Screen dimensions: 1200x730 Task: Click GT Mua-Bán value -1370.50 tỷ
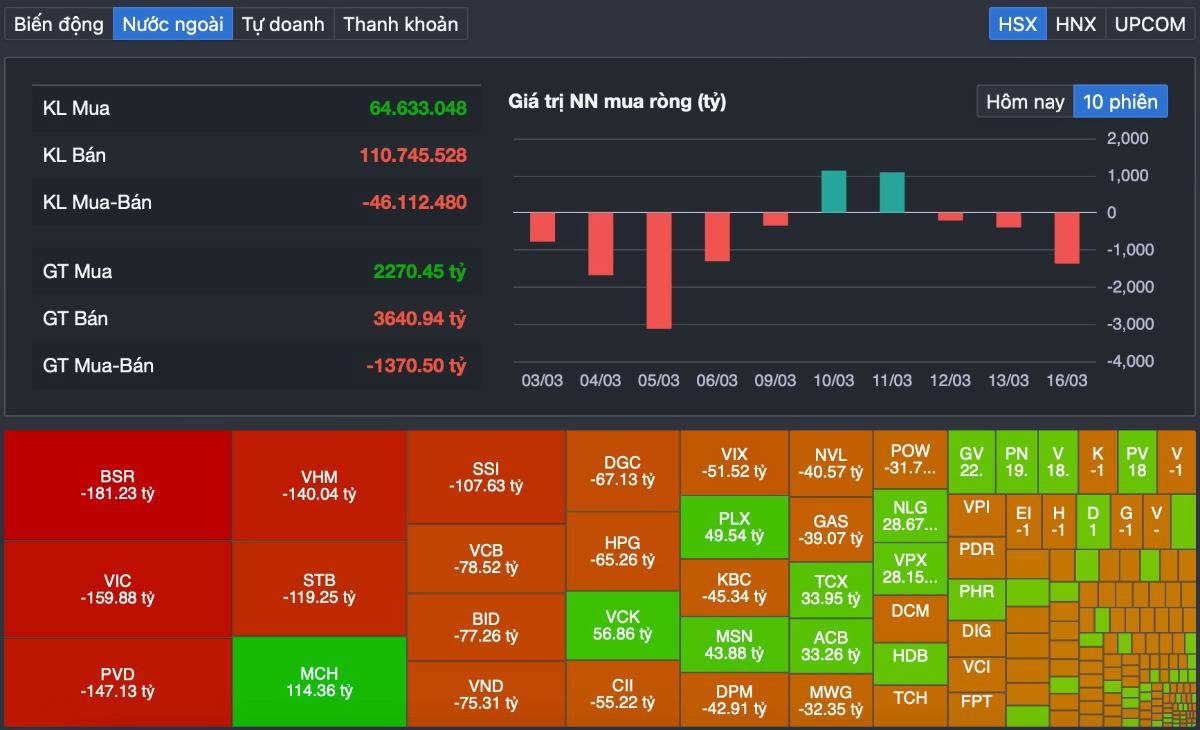click(416, 365)
